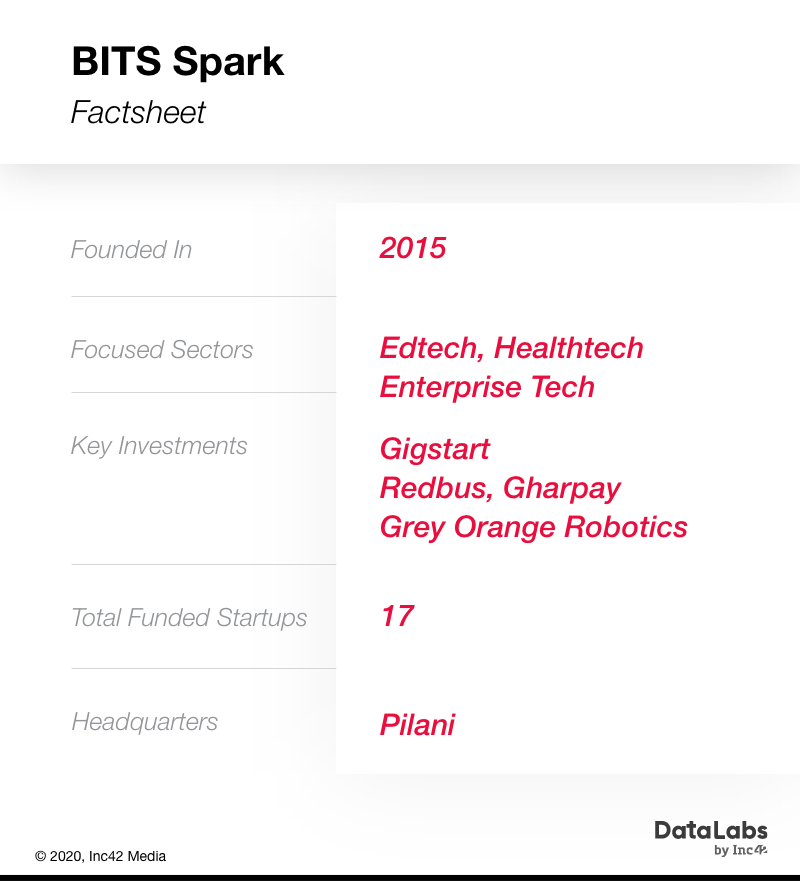Click the Redbus, Gharpay line
The height and width of the screenshot is (881, 800).
[500, 488]
